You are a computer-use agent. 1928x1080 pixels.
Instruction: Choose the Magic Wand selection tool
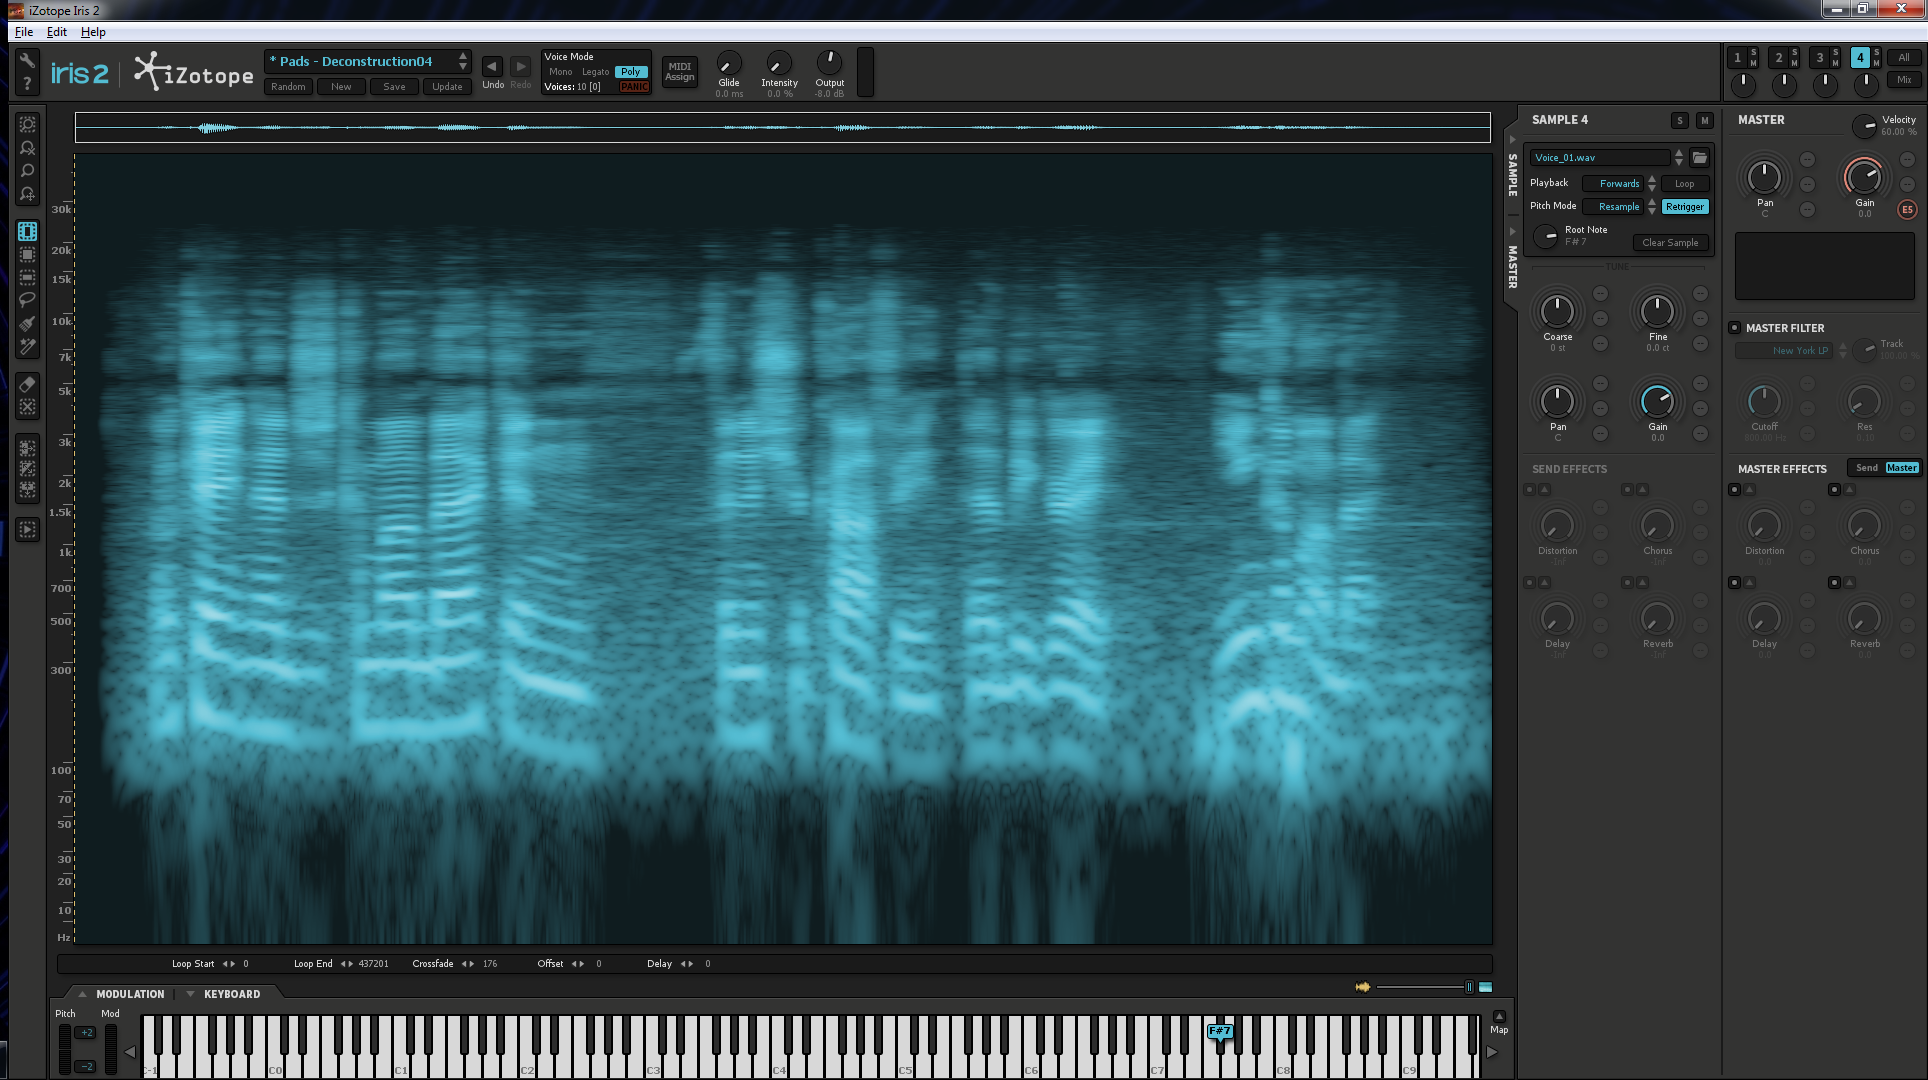tap(28, 348)
